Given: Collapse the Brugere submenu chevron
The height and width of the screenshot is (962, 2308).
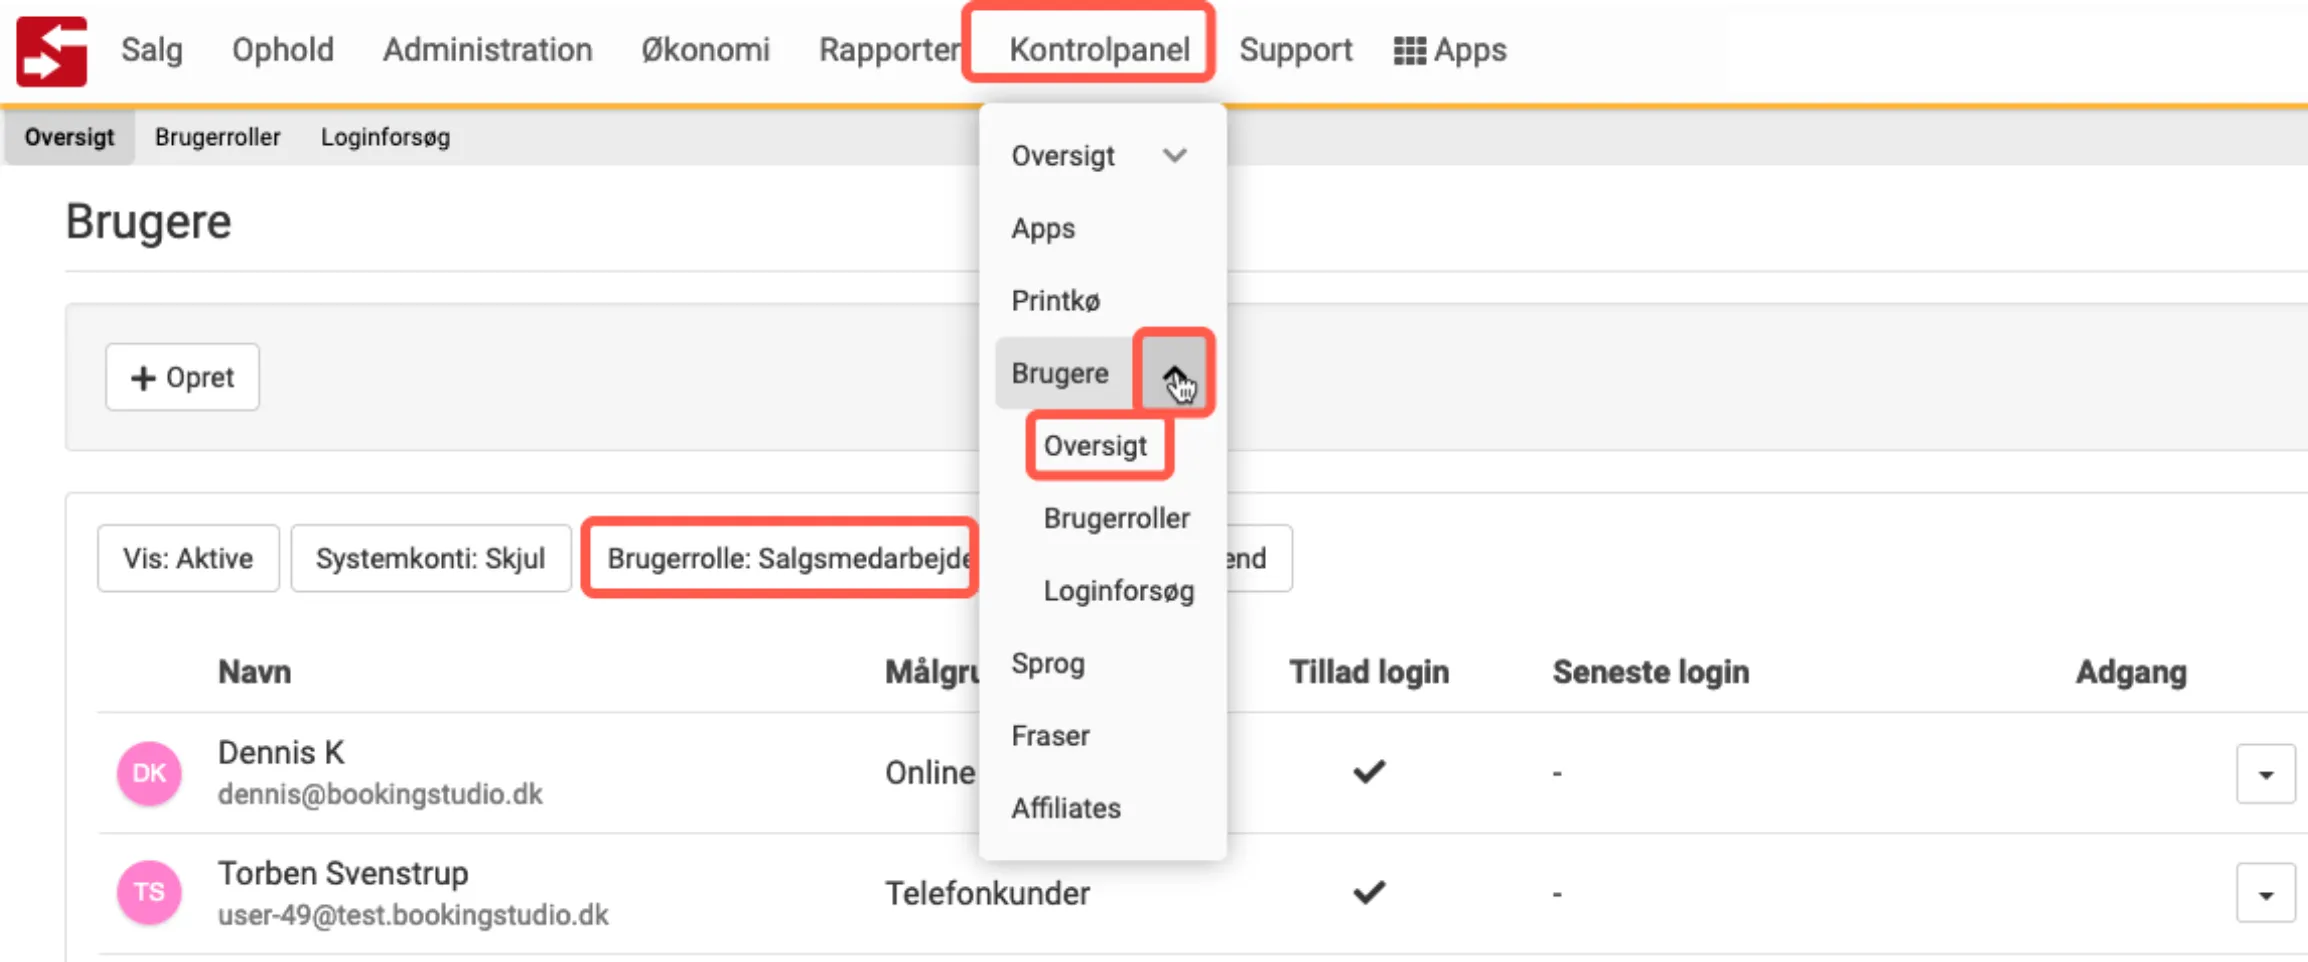Looking at the screenshot, I should [x=1174, y=373].
